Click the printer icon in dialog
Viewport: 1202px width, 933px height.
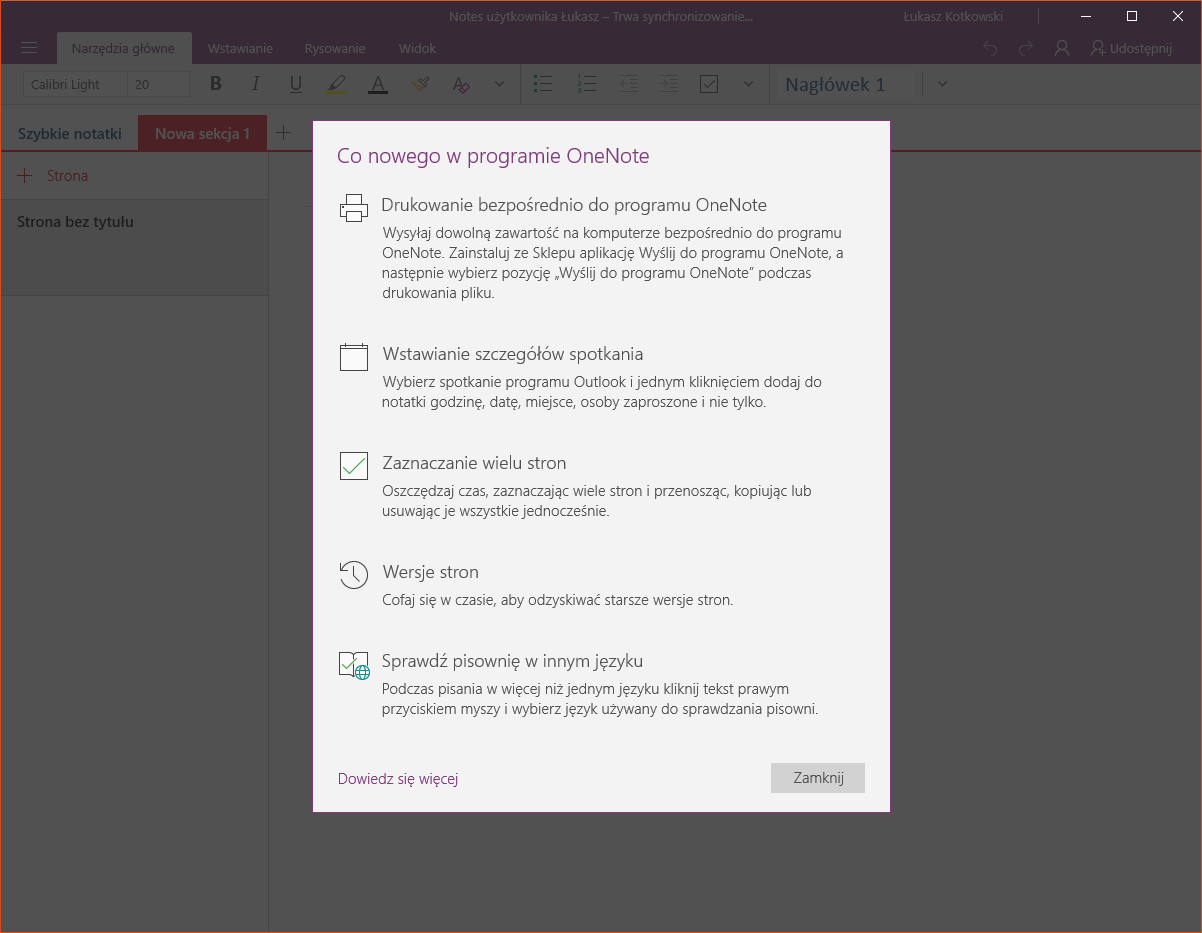pyautogui.click(x=354, y=207)
